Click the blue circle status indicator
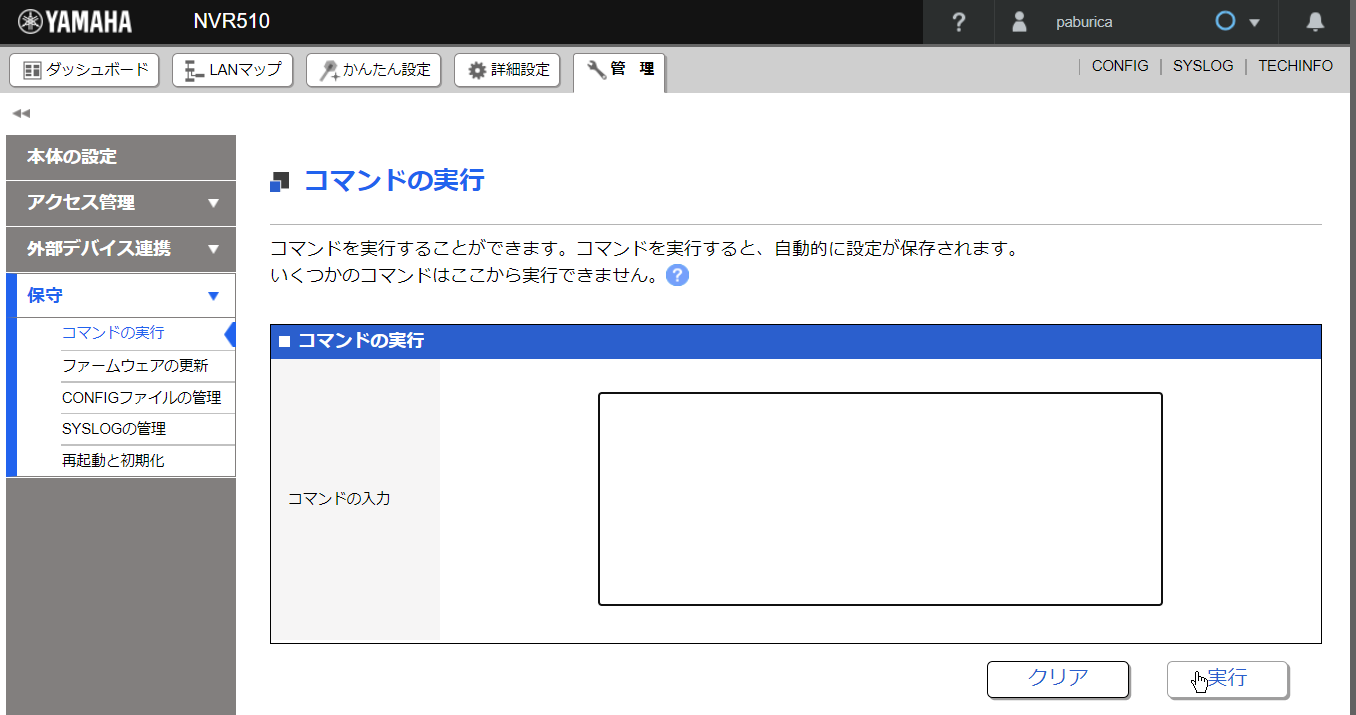Image resolution: width=1356 pixels, height=715 pixels. [1225, 22]
